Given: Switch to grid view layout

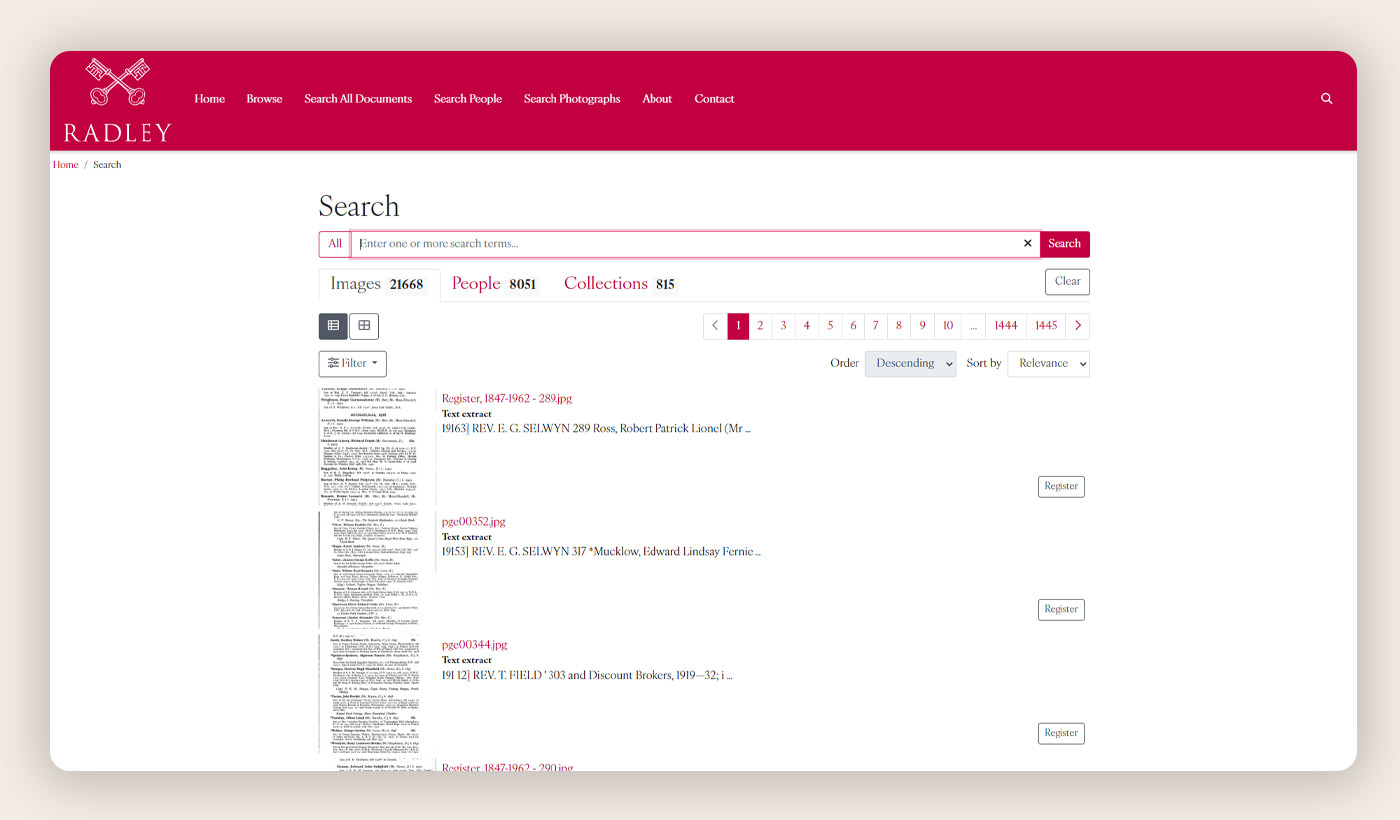Looking at the screenshot, I should click(364, 326).
